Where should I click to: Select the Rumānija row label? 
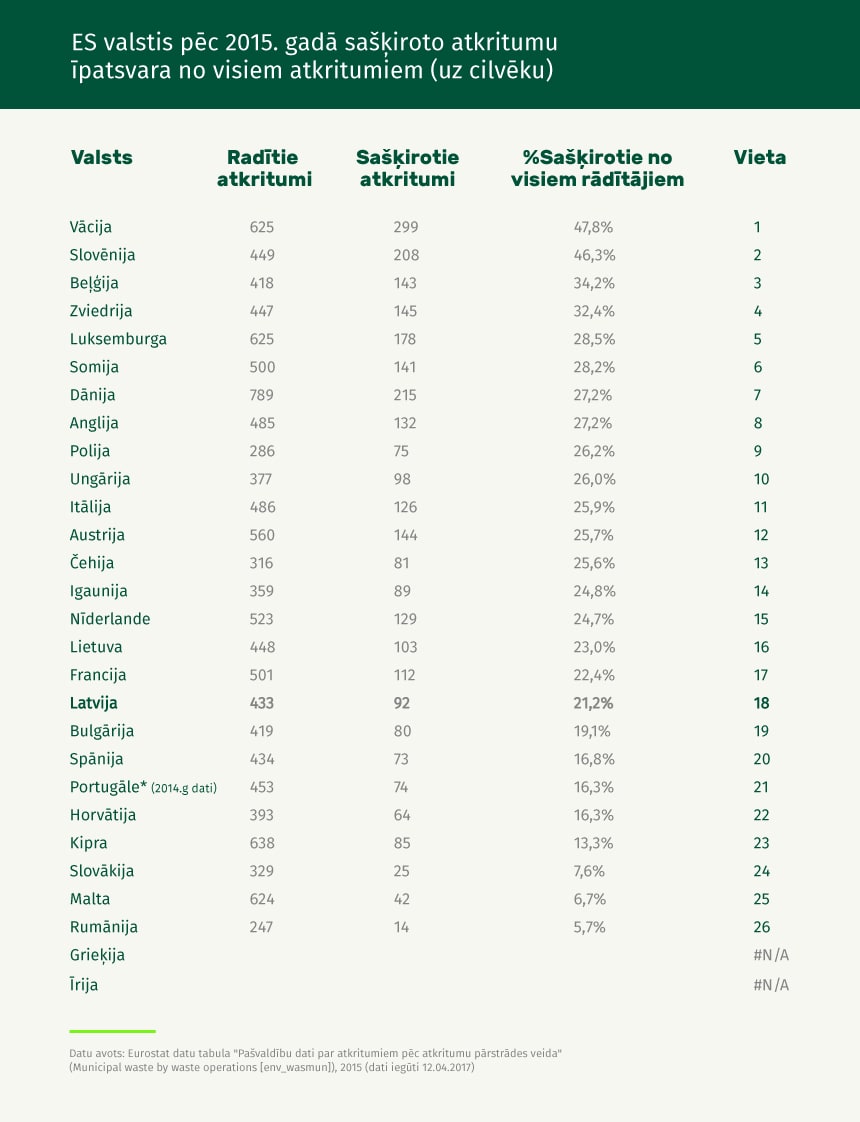point(104,927)
